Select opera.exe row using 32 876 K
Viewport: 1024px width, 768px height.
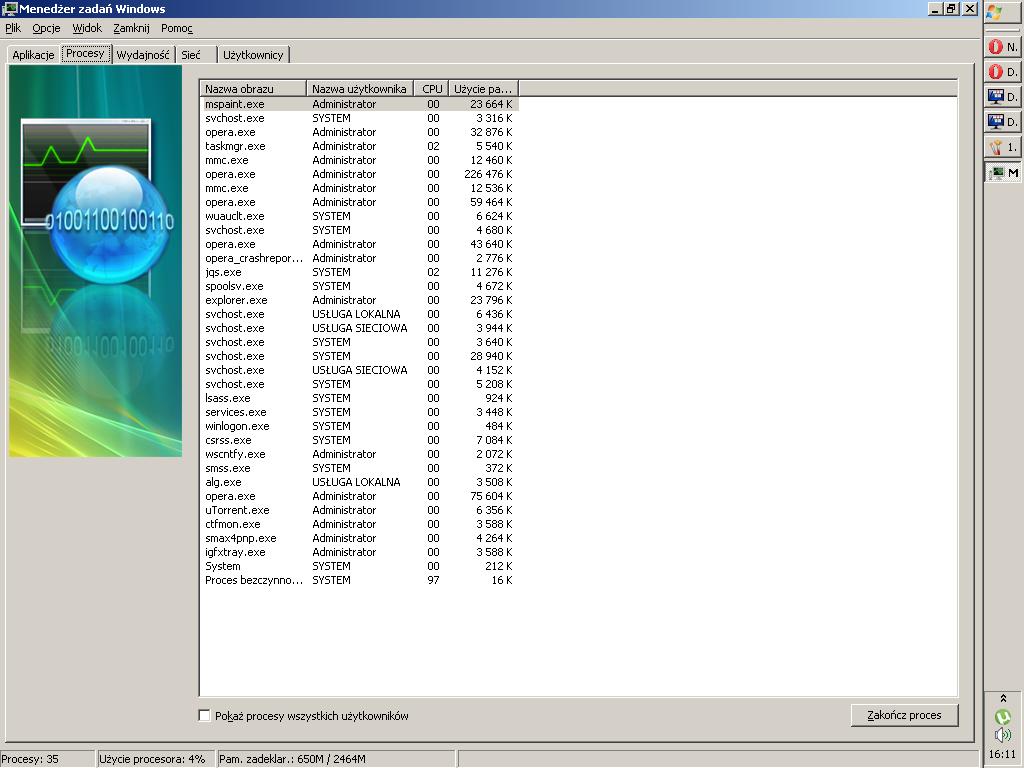point(359,132)
